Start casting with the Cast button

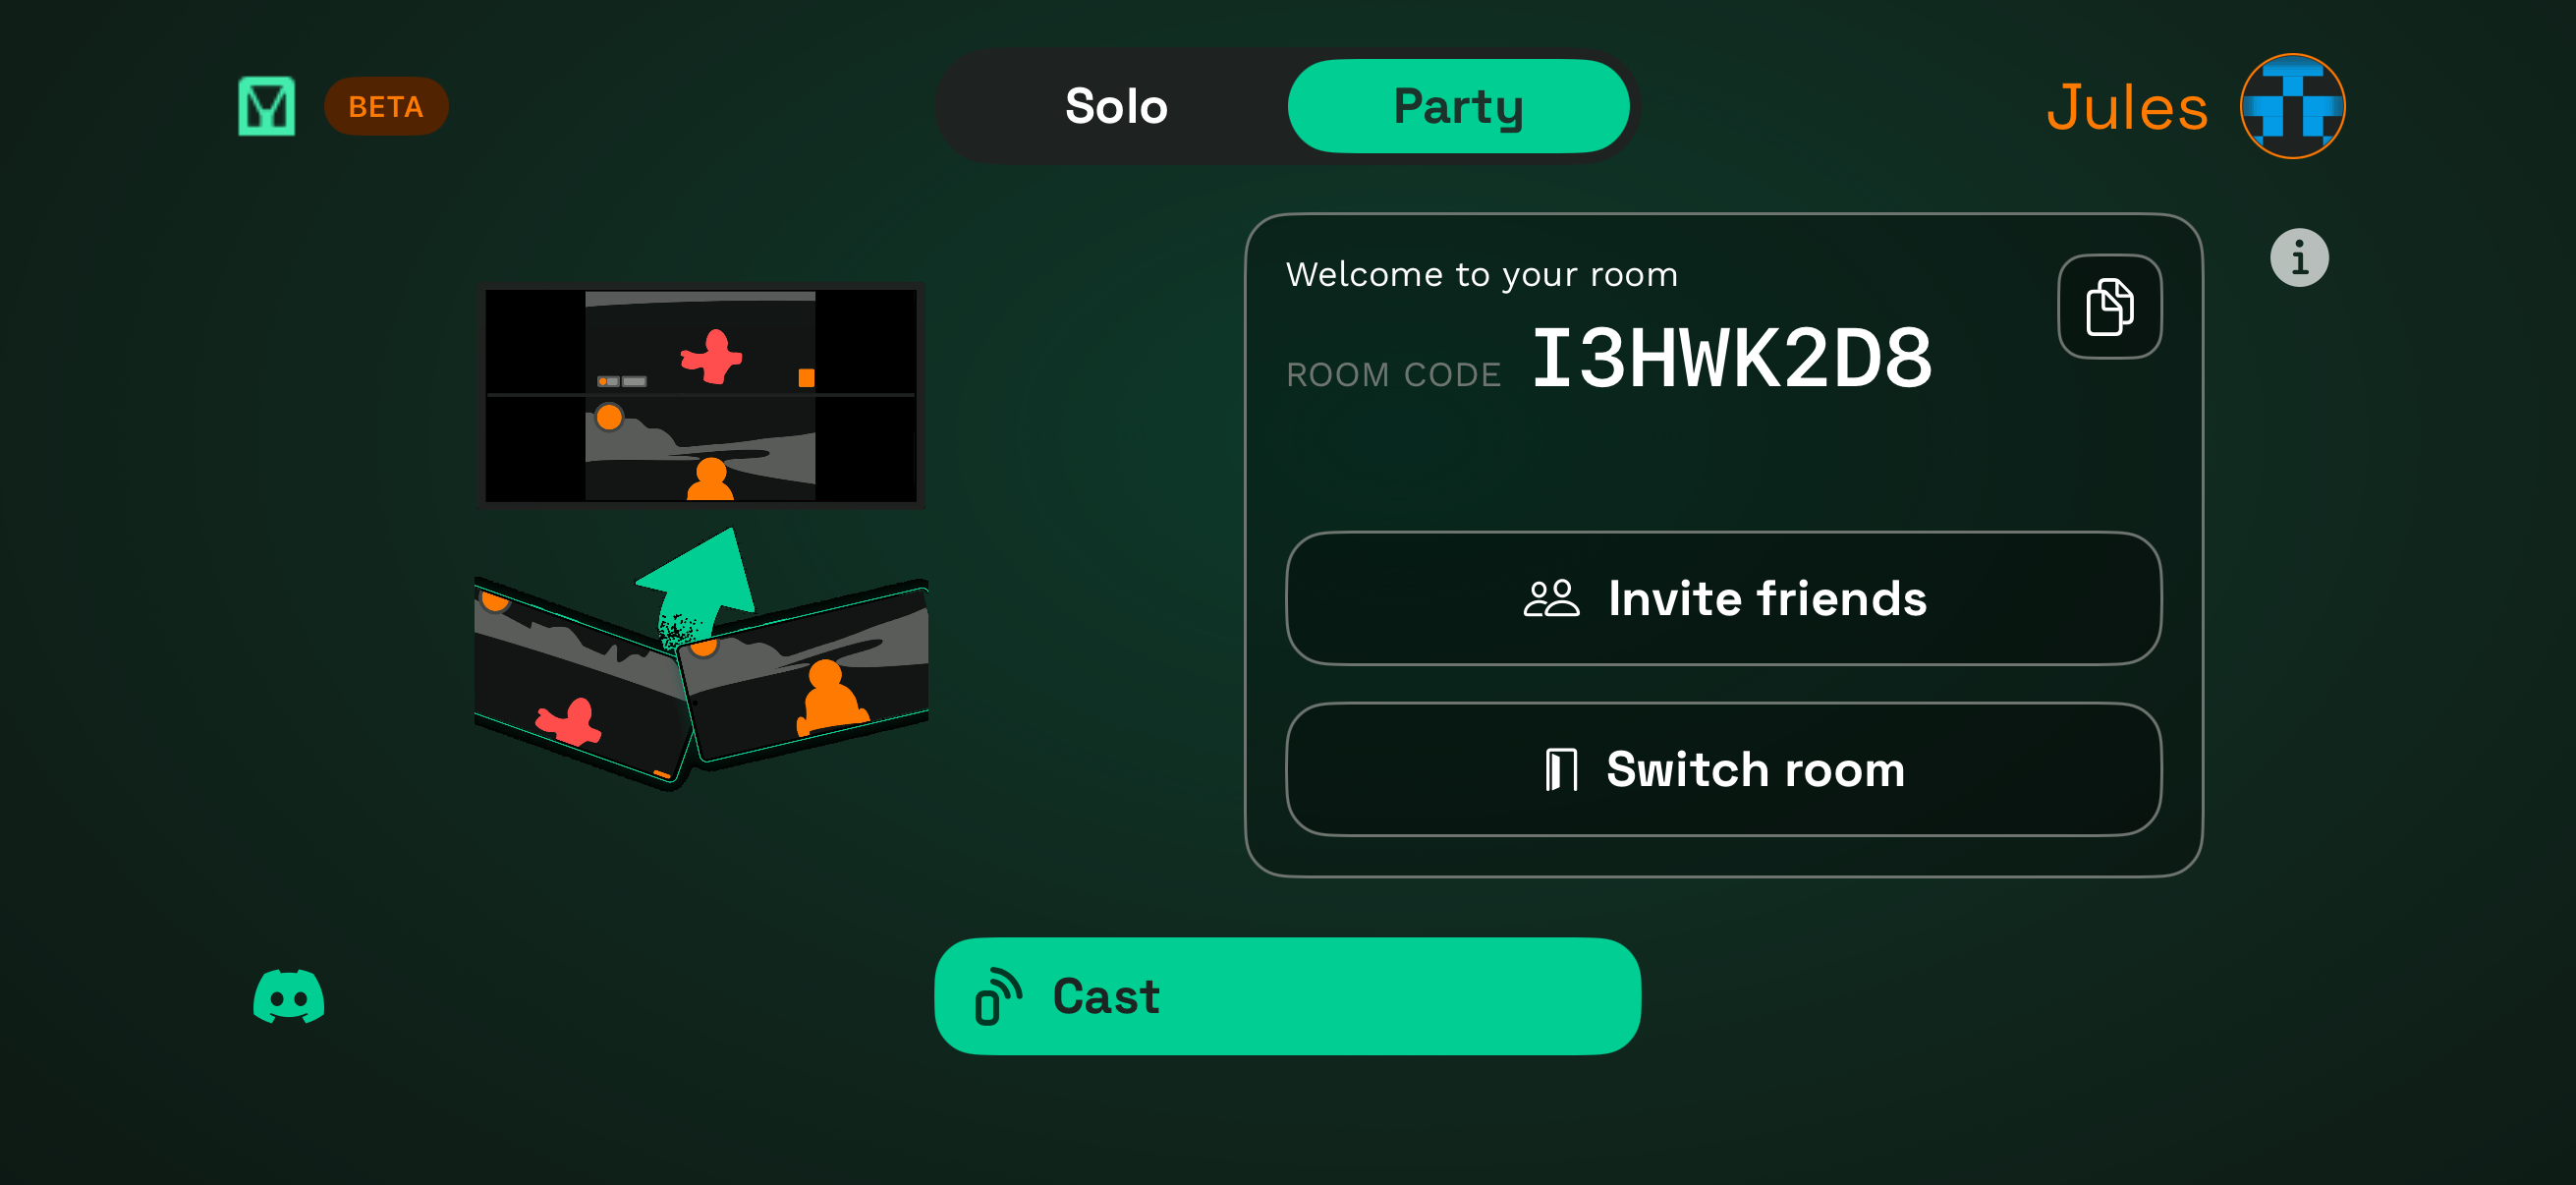pyautogui.click(x=1286, y=996)
